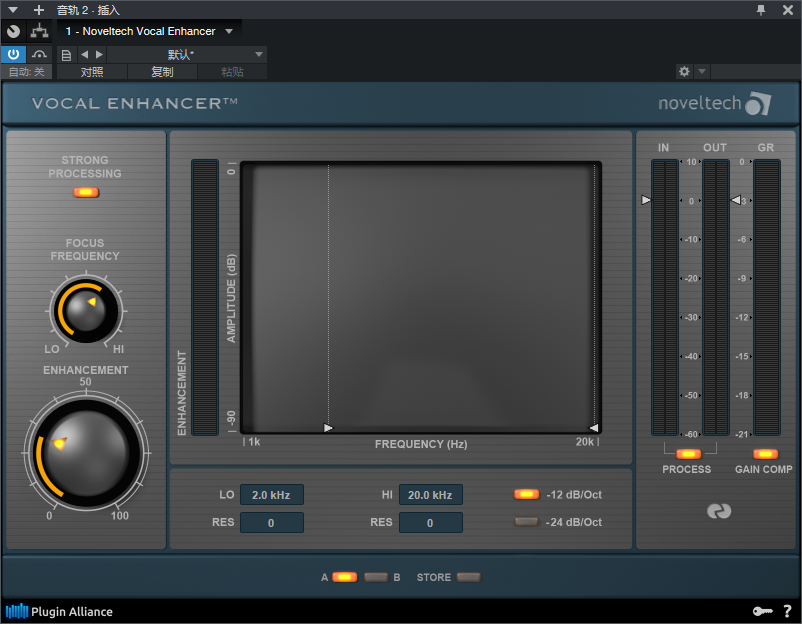Image resolution: width=802 pixels, height=624 pixels.
Task: Click the LO RES value field
Action: 272,523
